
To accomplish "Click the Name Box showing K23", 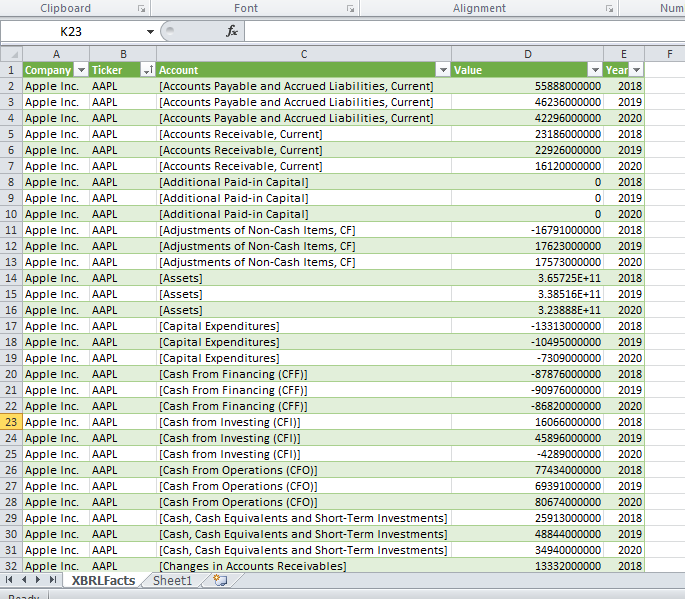I will pos(72,31).
